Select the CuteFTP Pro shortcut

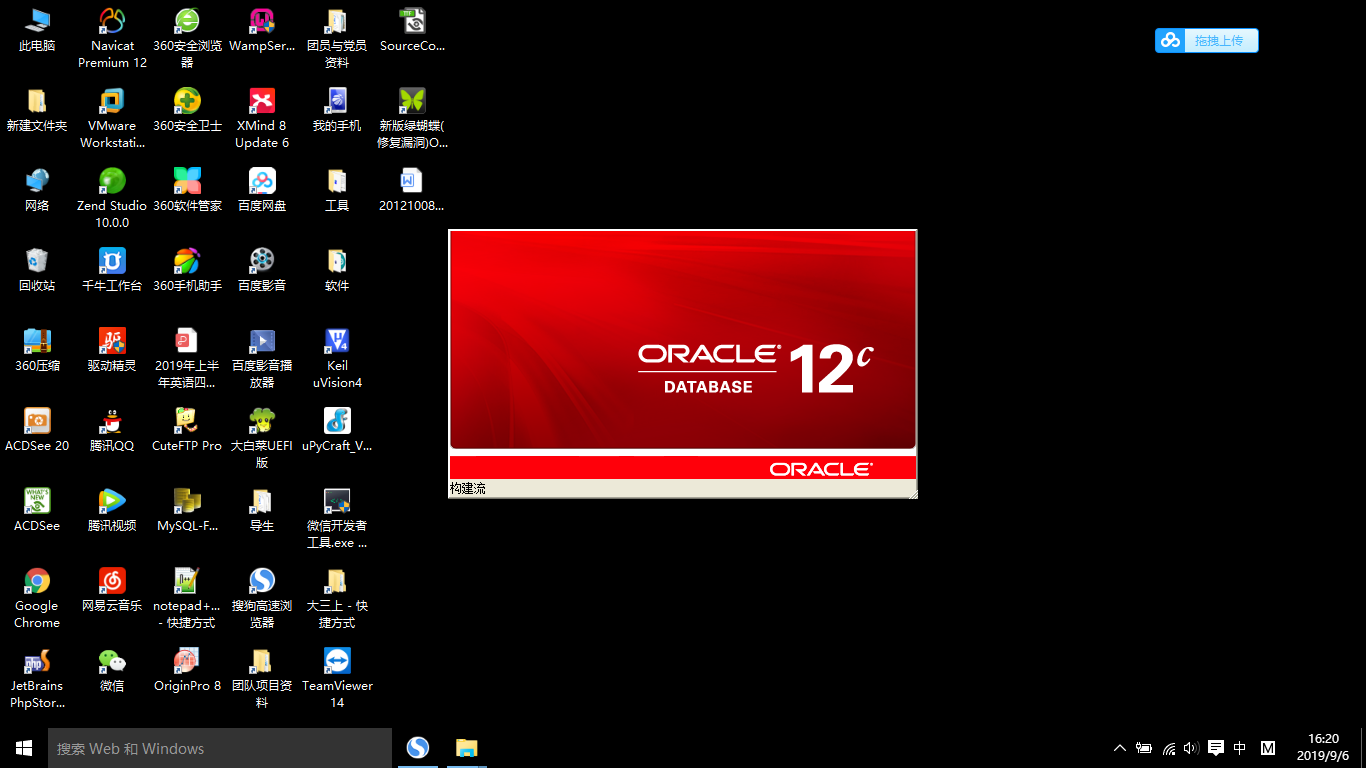(x=187, y=430)
